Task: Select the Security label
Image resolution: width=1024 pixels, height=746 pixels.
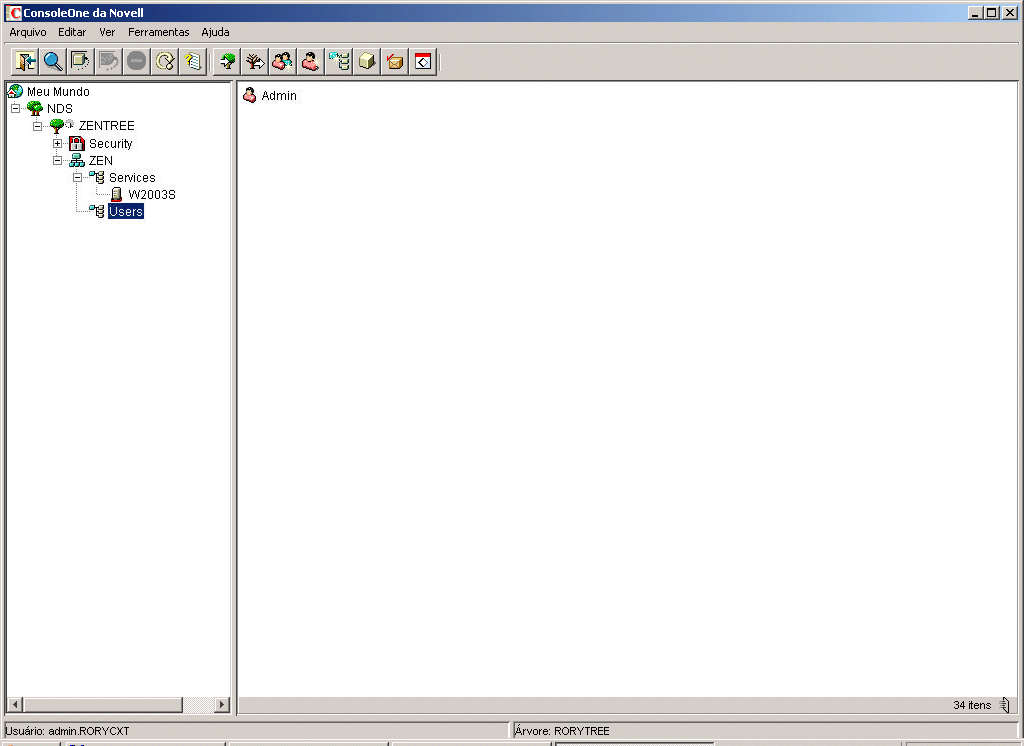Action: click(x=110, y=143)
